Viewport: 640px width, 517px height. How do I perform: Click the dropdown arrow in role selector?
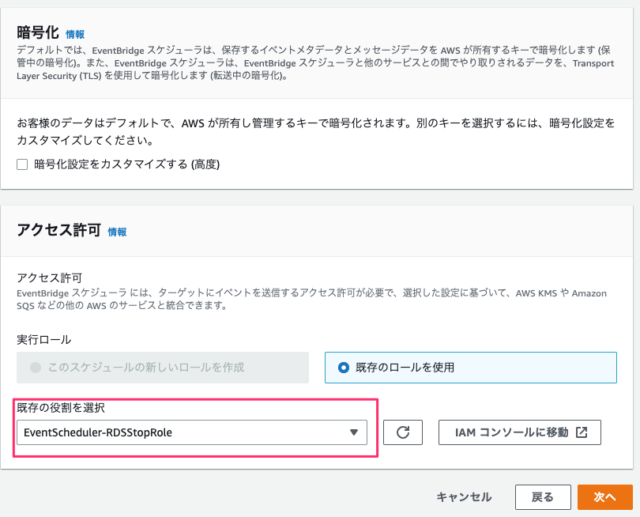point(354,432)
